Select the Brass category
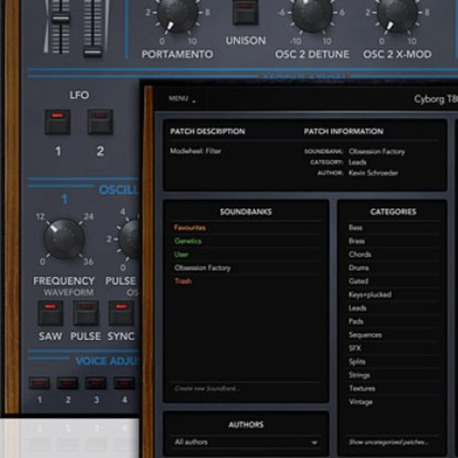The image size is (458, 458). 393,241
